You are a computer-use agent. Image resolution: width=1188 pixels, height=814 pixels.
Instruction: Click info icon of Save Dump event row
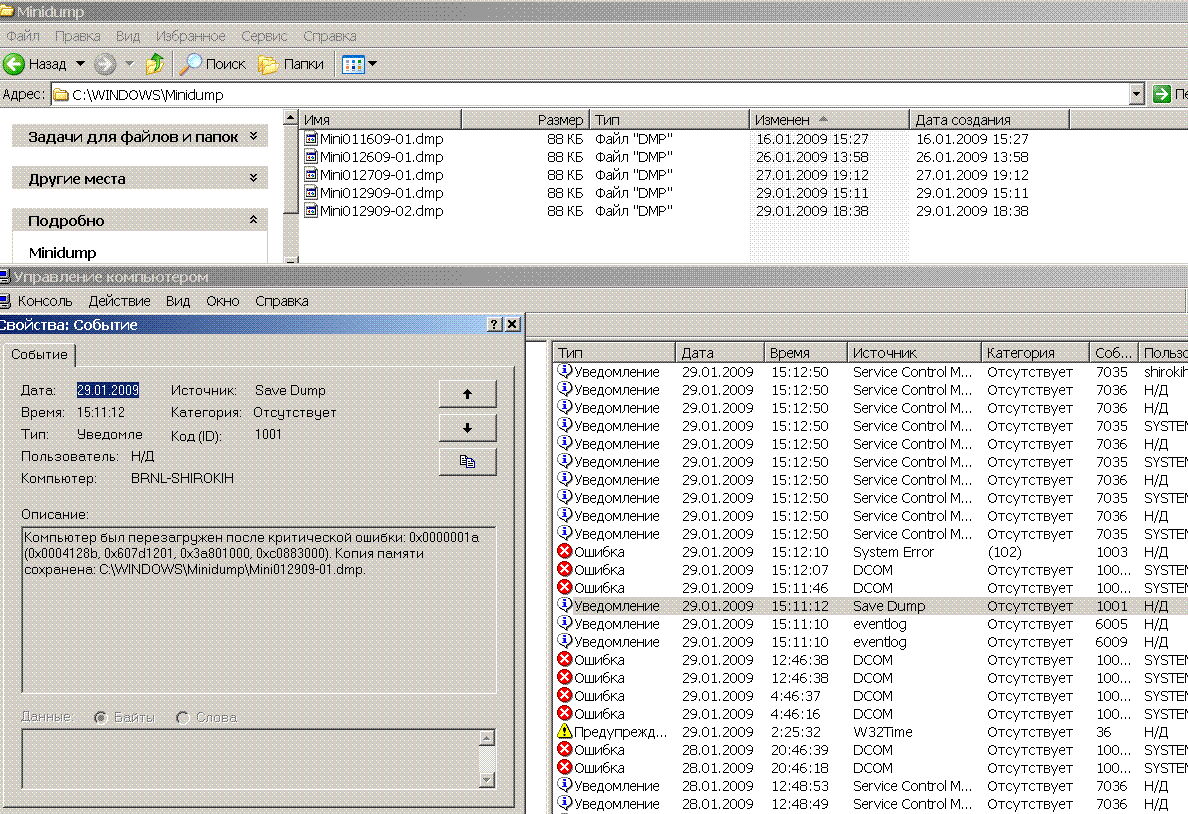[564, 606]
